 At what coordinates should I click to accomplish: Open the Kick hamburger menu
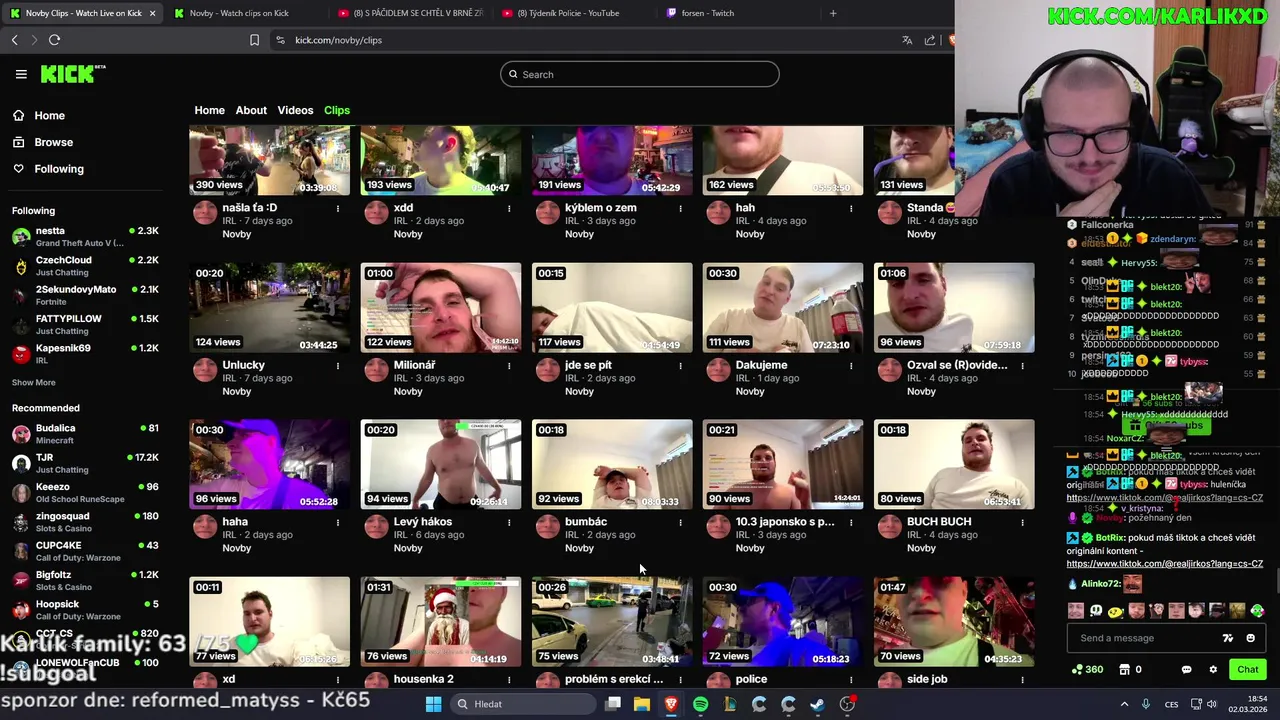pyautogui.click(x=21, y=74)
